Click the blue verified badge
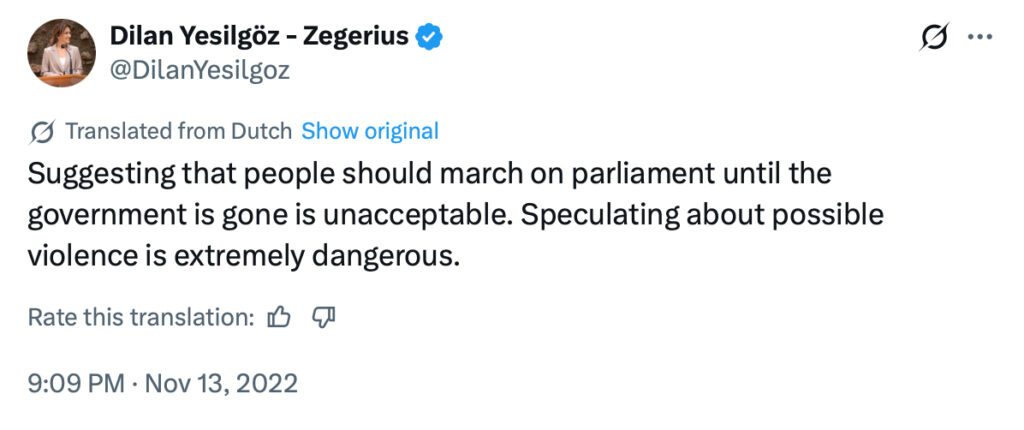Viewport: 1024px width, 430px height. 429,37
